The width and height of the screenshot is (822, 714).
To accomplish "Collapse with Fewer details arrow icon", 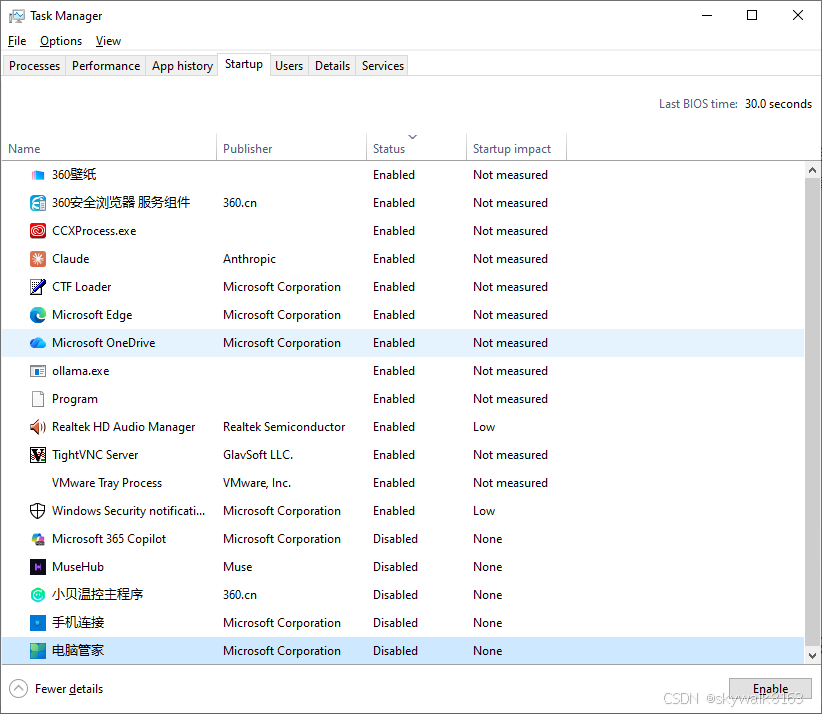I will 18,689.
